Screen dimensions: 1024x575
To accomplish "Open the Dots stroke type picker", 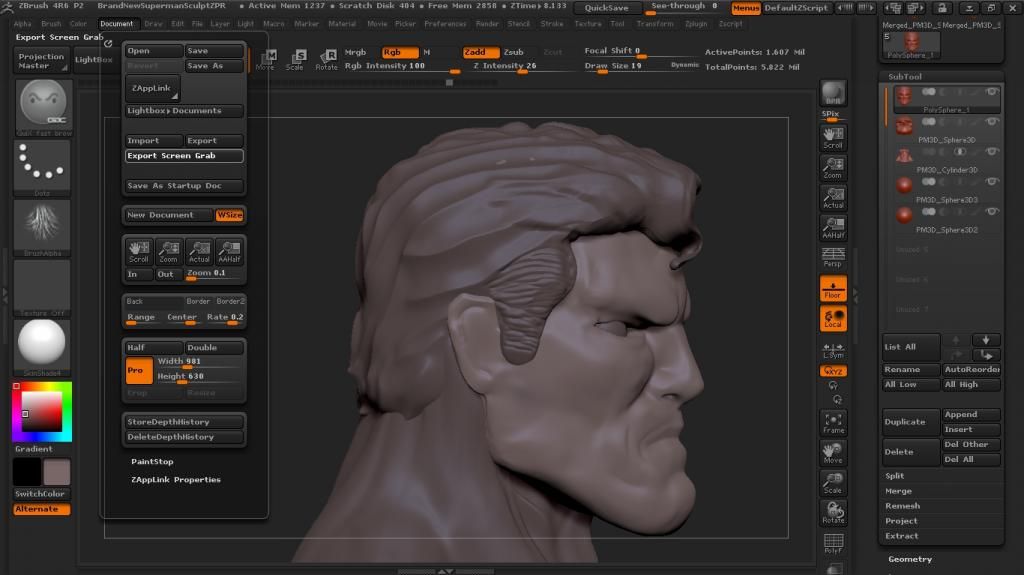I will click(x=42, y=168).
